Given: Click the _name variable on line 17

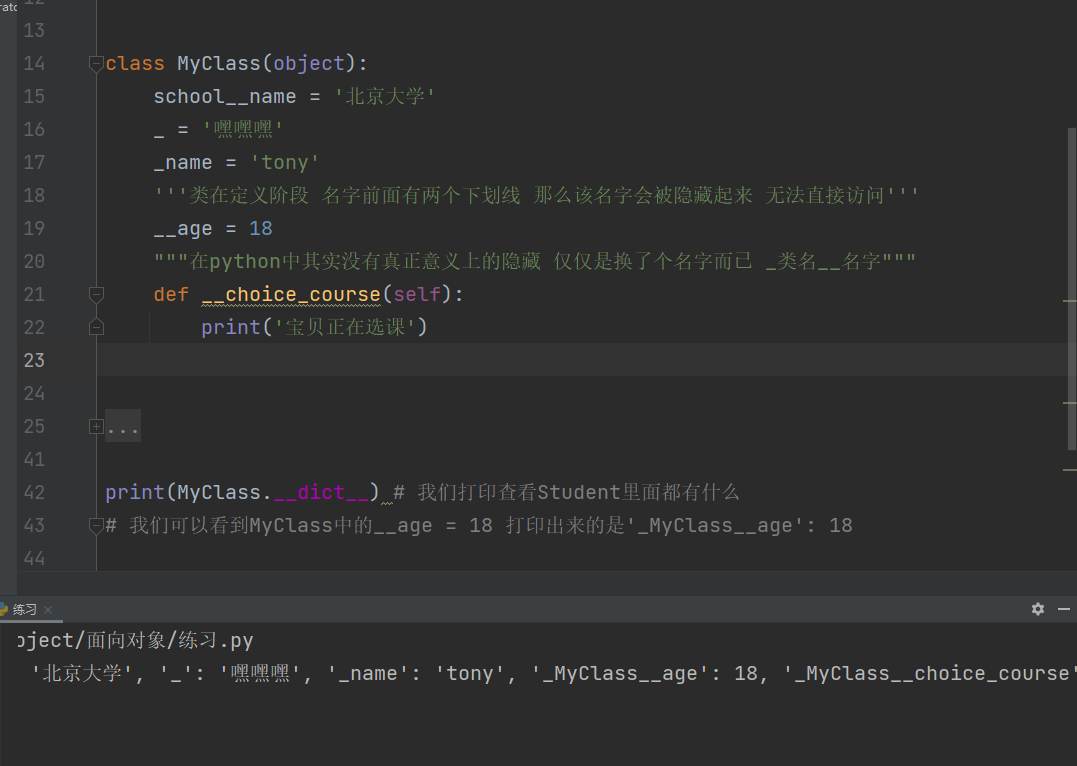Looking at the screenshot, I should (183, 162).
